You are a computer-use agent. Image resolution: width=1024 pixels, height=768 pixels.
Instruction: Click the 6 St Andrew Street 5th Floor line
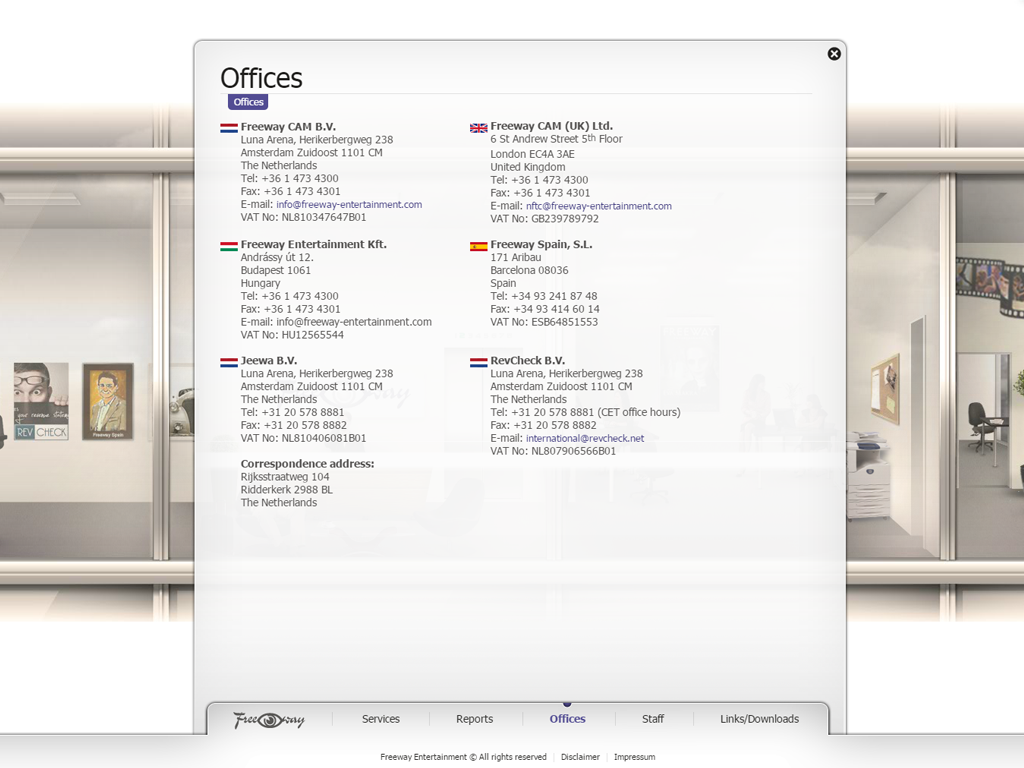pos(556,139)
